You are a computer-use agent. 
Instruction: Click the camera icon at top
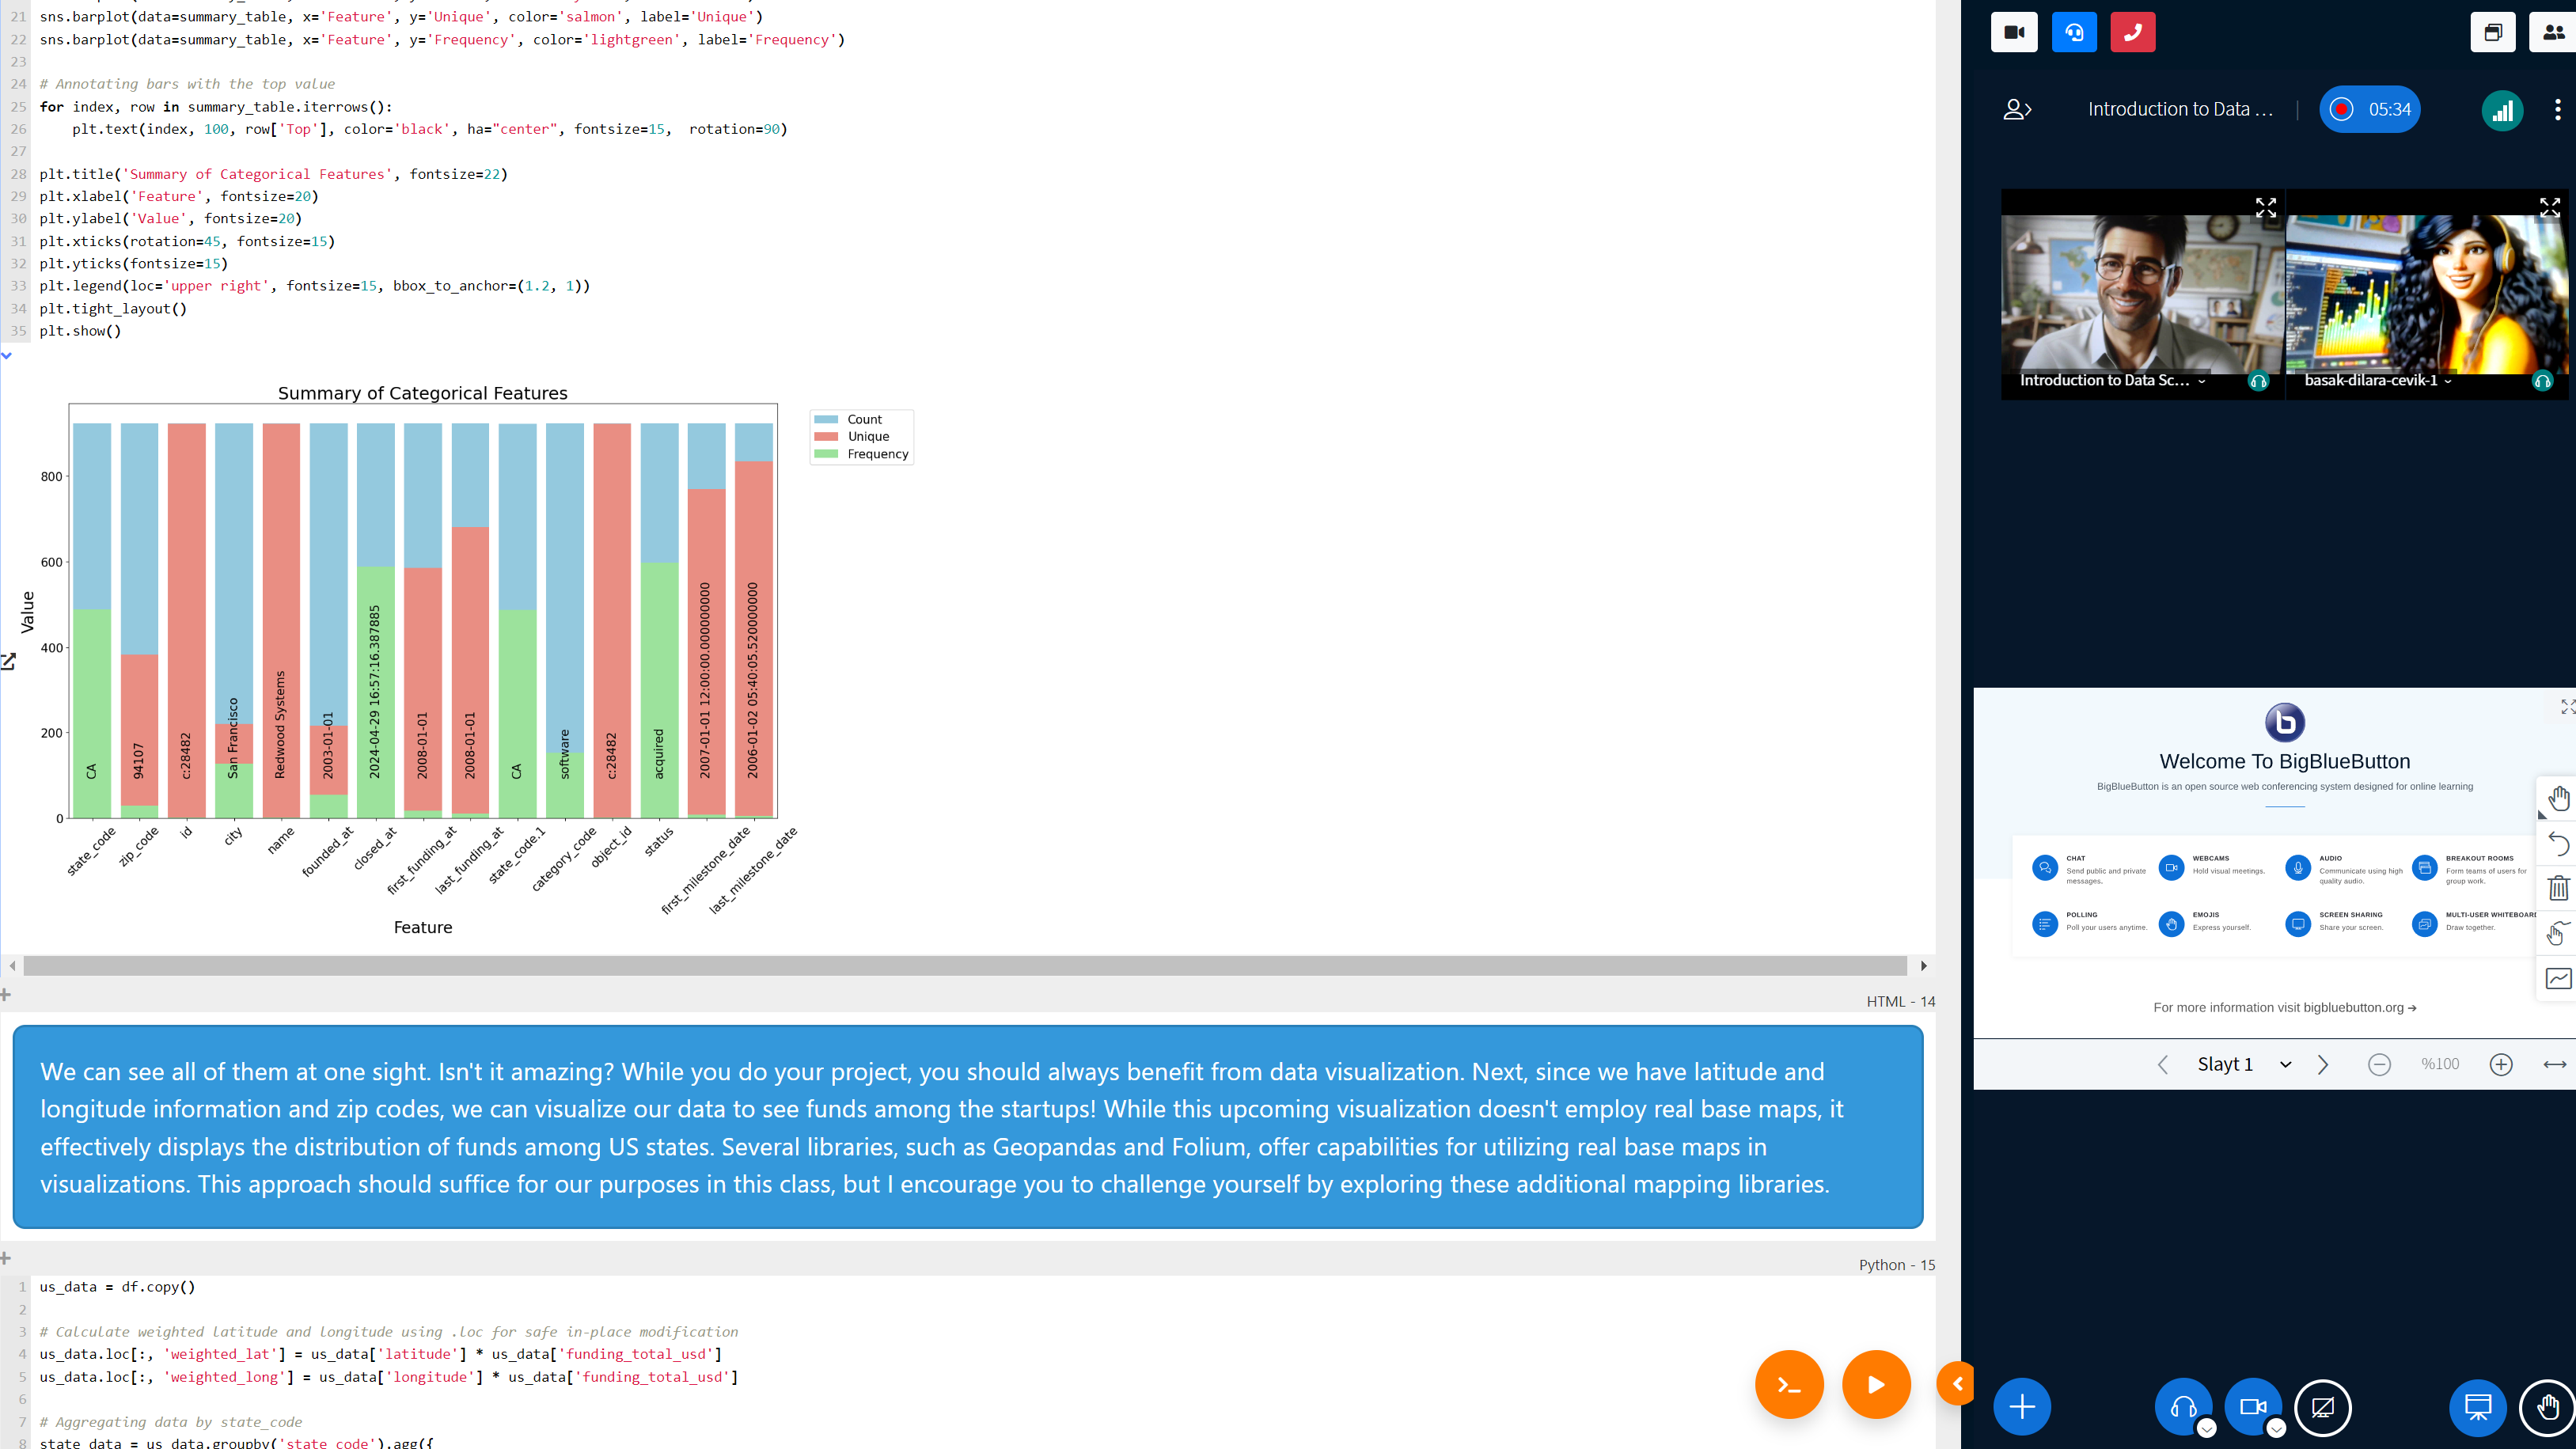click(x=2013, y=32)
